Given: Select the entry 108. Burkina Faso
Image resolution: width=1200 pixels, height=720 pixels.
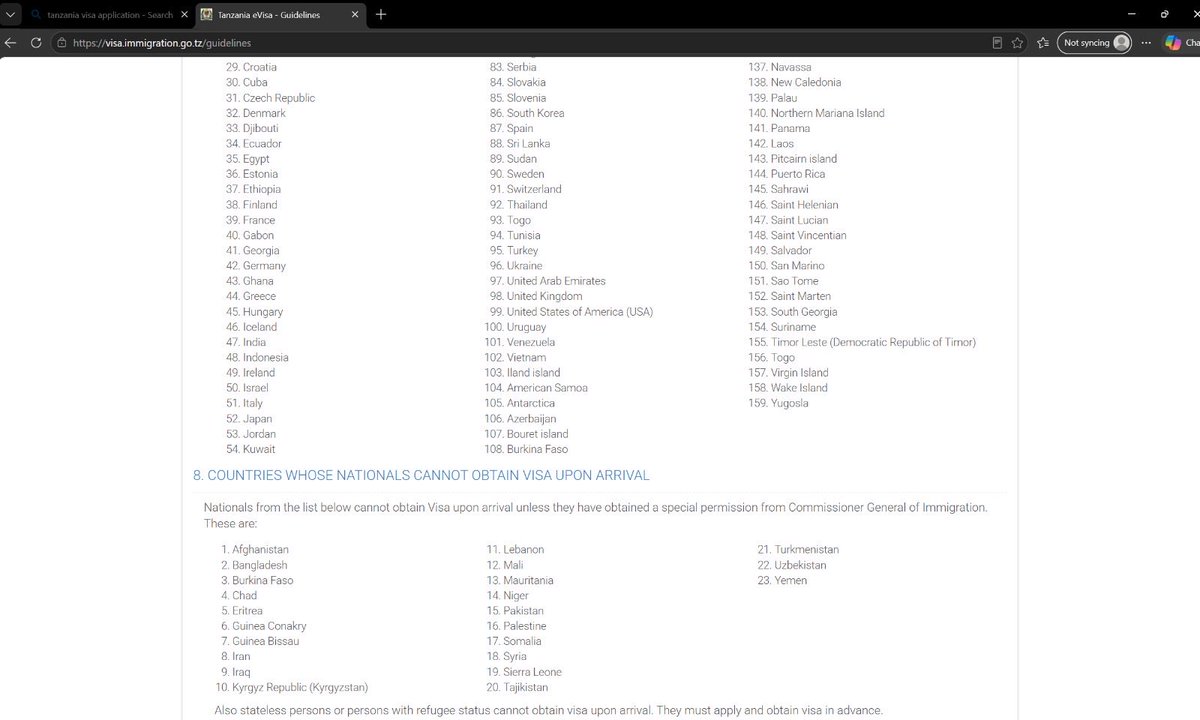Looking at the screenshot, I should [x=526, y=449].
